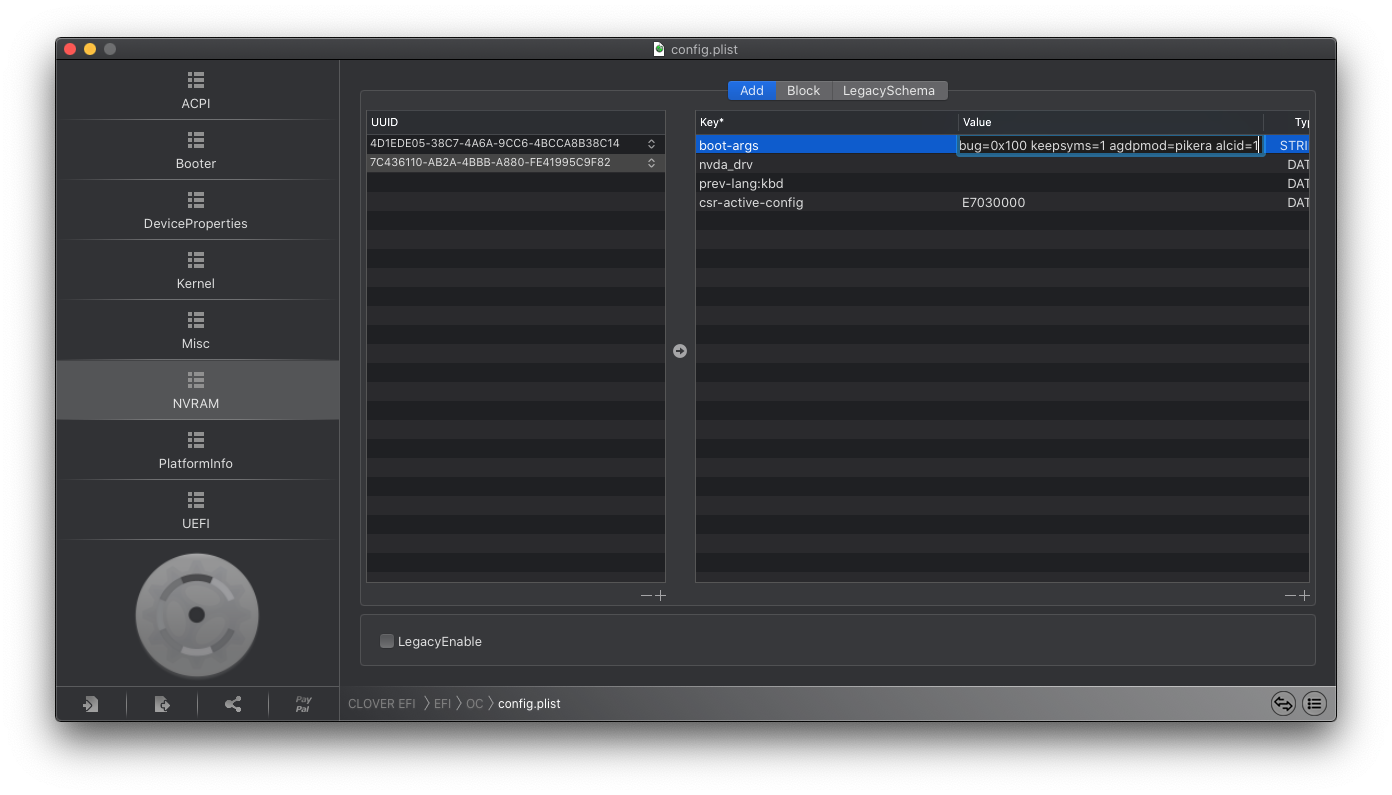The image size is (1392, 795).
Task: Switch to the Block tab
Action: point(803,91)
